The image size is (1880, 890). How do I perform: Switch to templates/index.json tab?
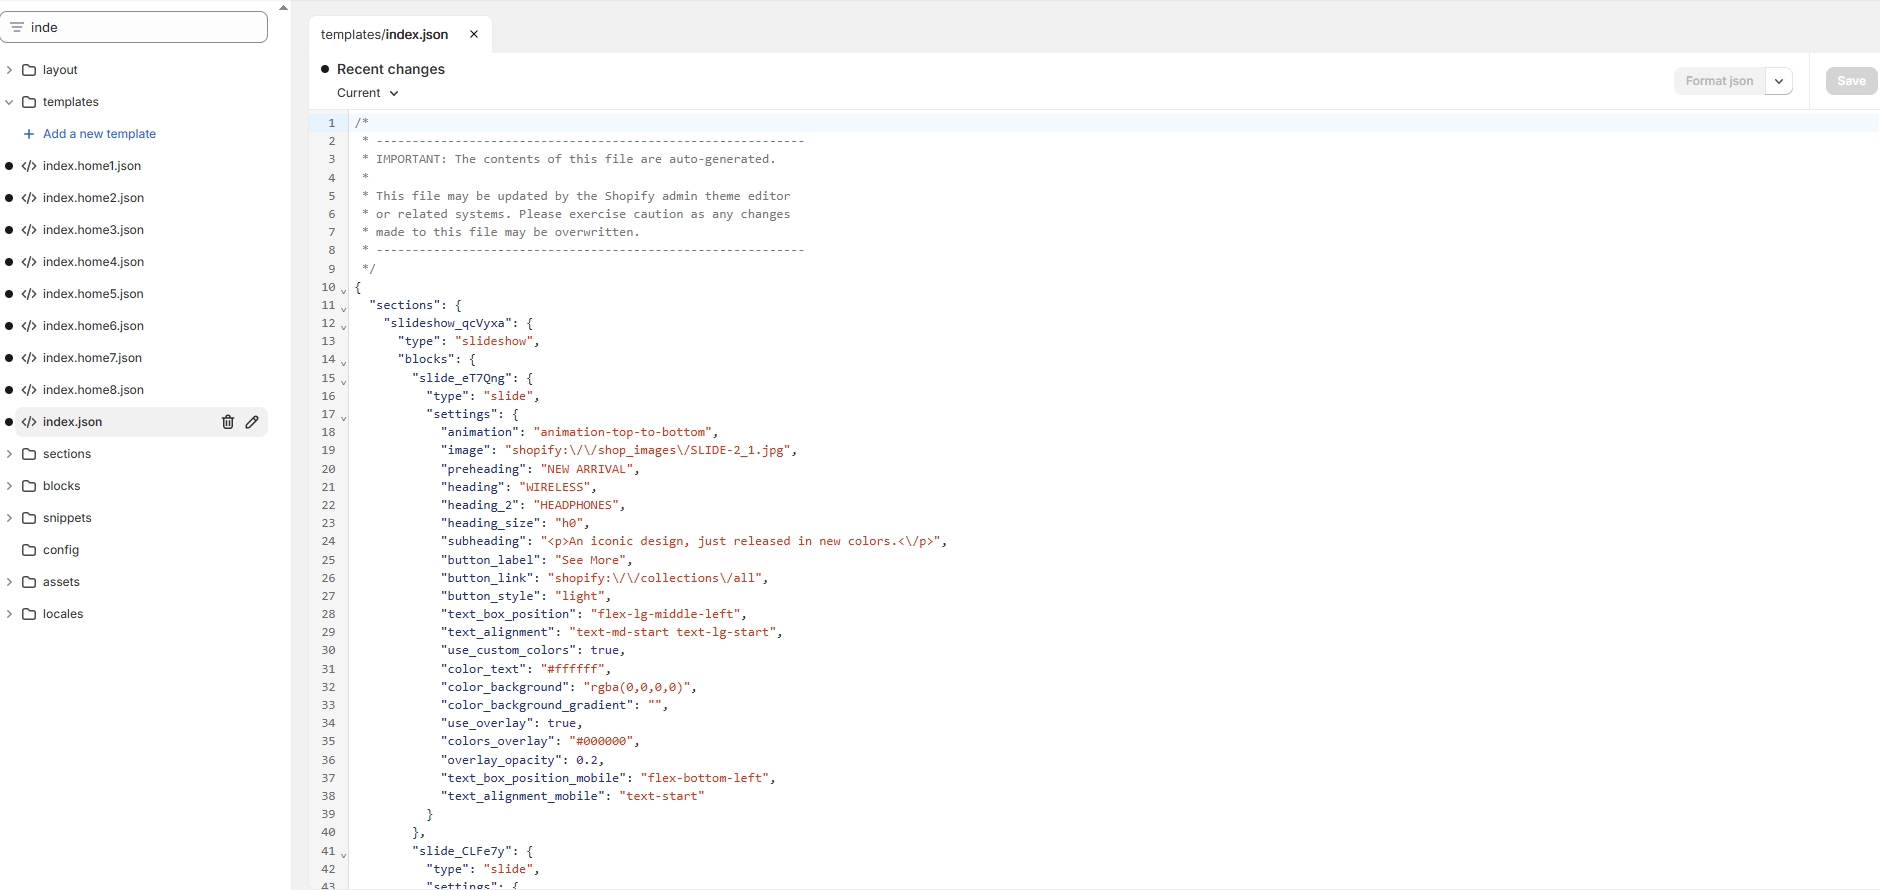385,34
